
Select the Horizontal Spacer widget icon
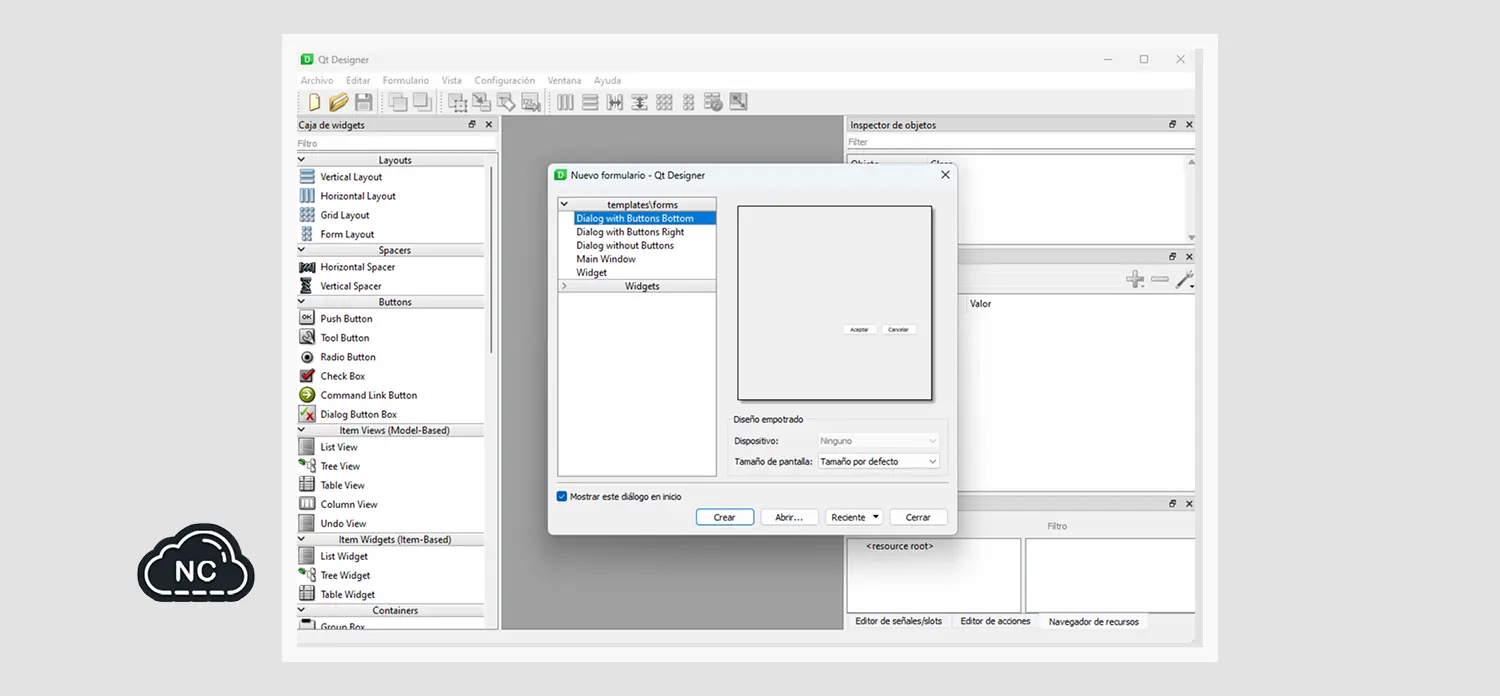point(307,267)
